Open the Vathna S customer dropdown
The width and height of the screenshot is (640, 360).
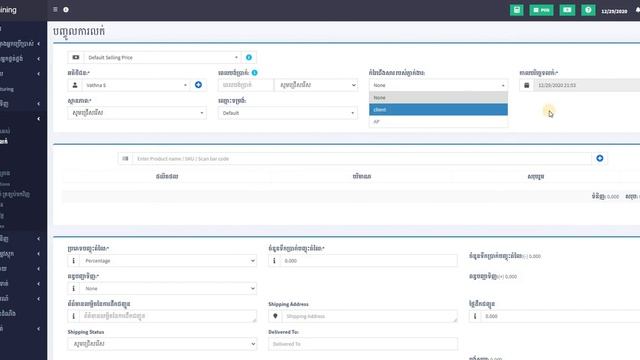(x=137, y=85)
